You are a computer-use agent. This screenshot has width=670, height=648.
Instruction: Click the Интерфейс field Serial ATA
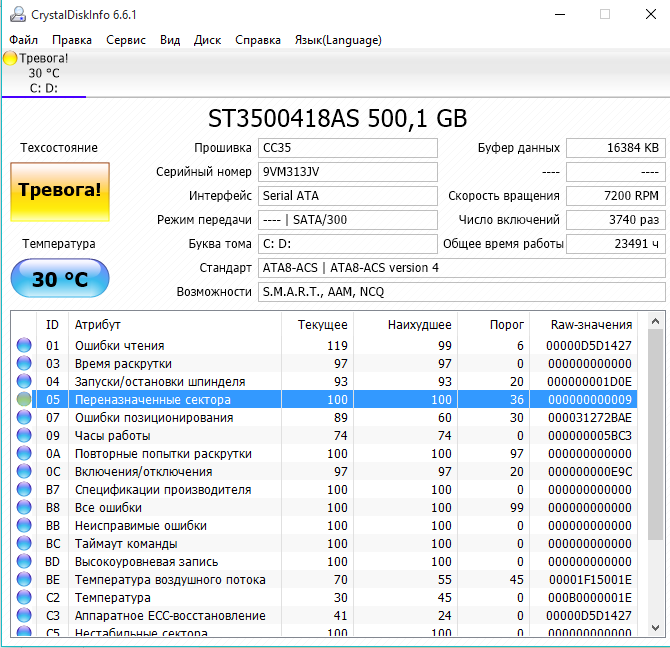pos(348,196)
